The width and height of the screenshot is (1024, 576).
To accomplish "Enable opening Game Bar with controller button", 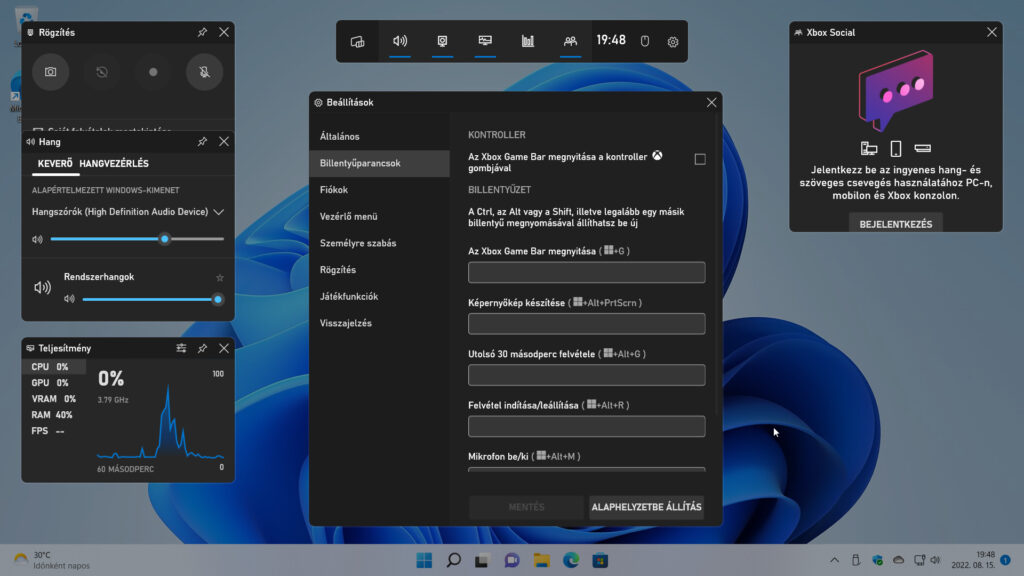I will point(700,159).
